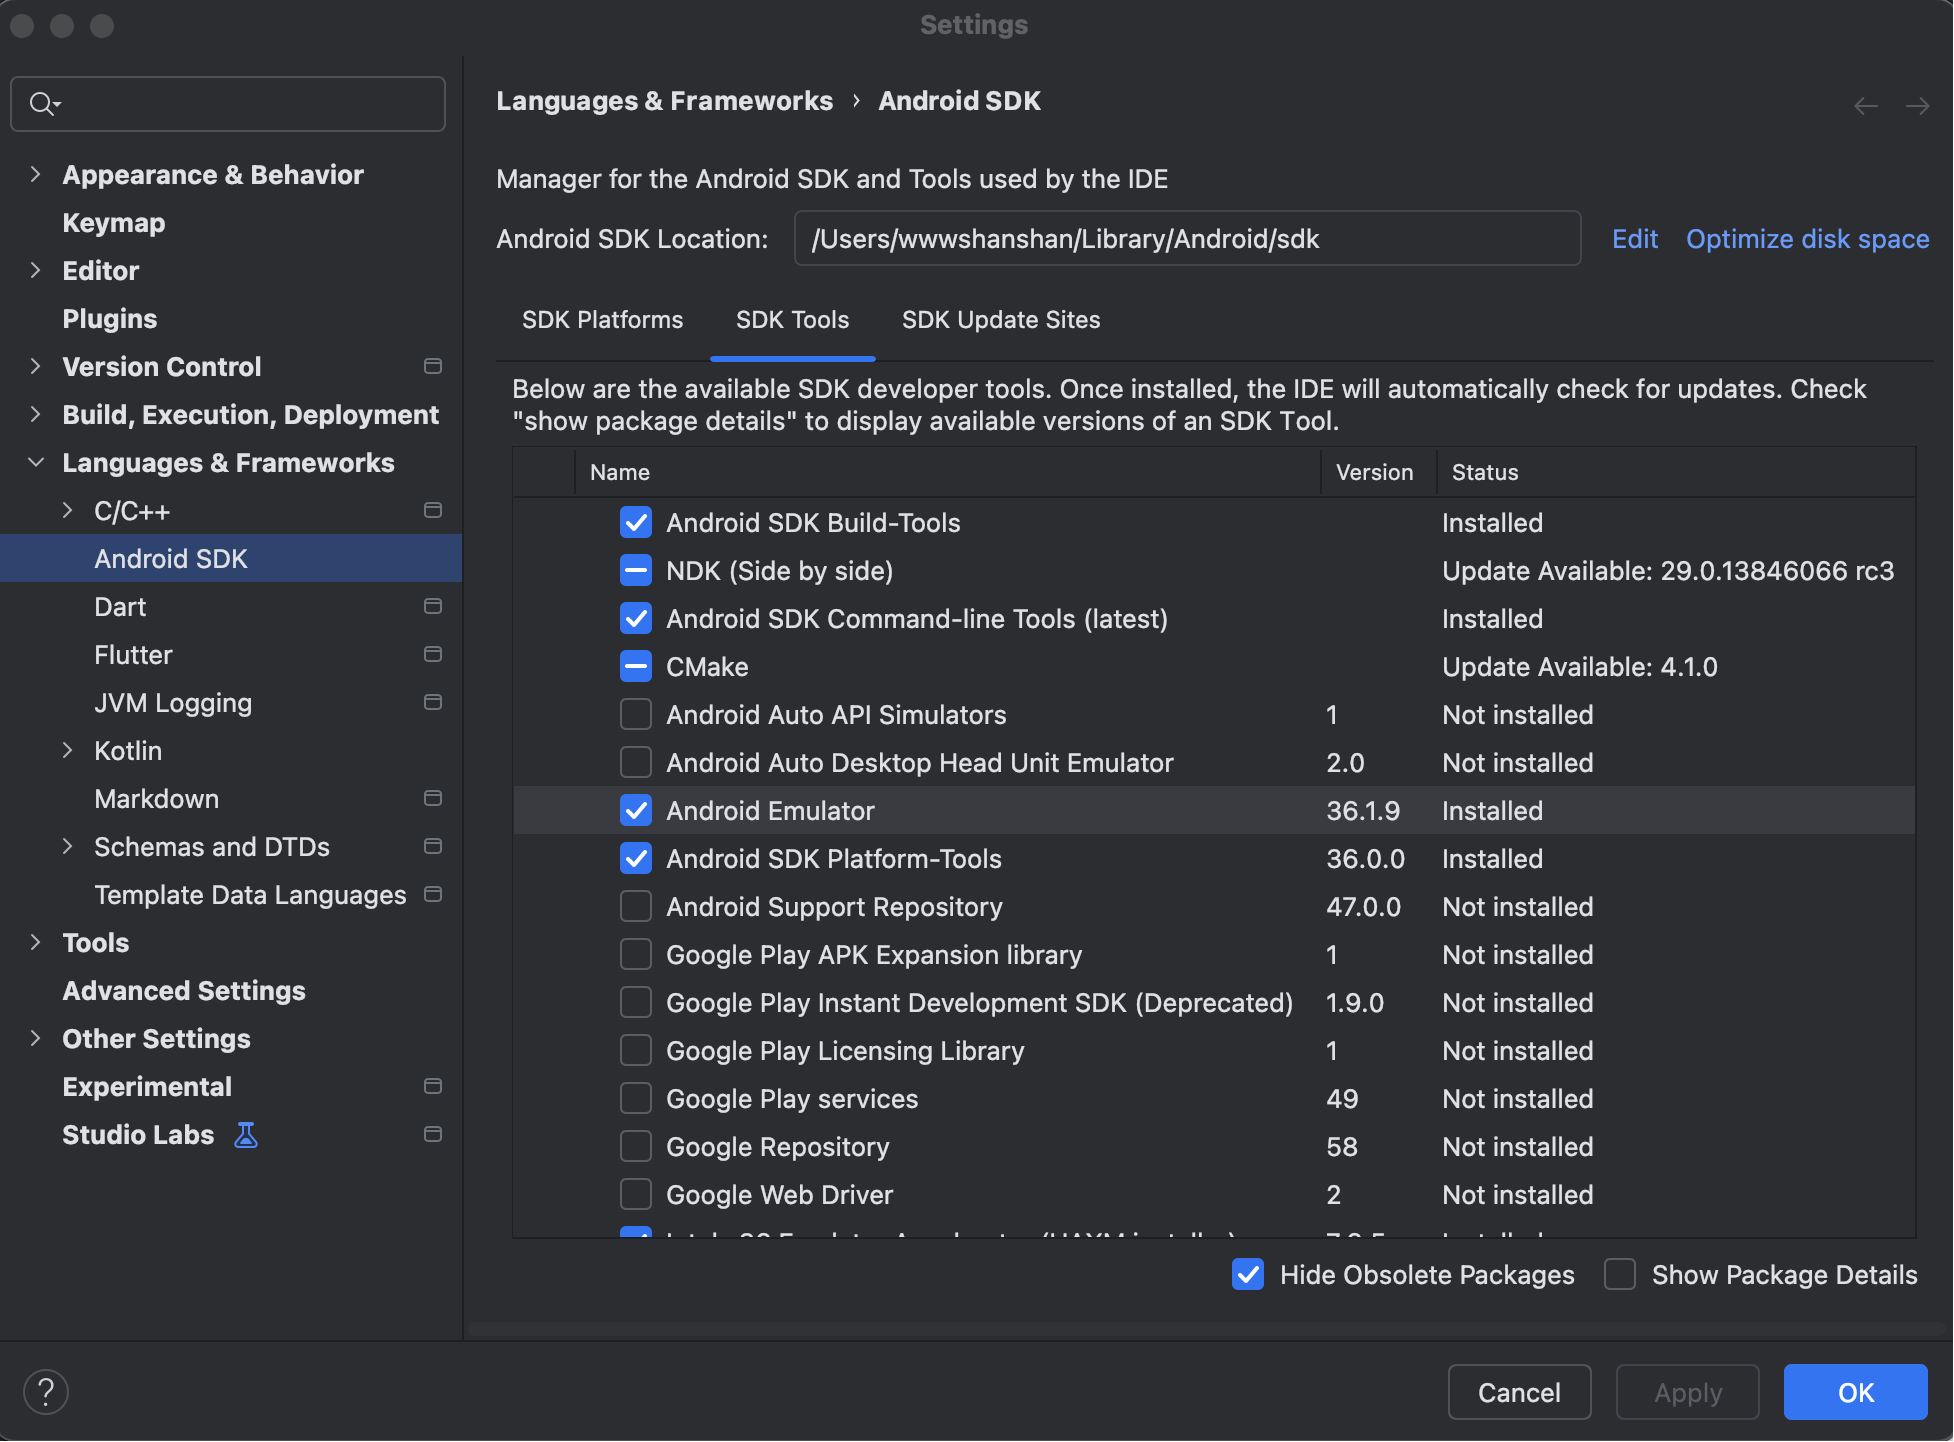
Task: Click project-level icon next to C/C++
Action: (x=433, y=511)
